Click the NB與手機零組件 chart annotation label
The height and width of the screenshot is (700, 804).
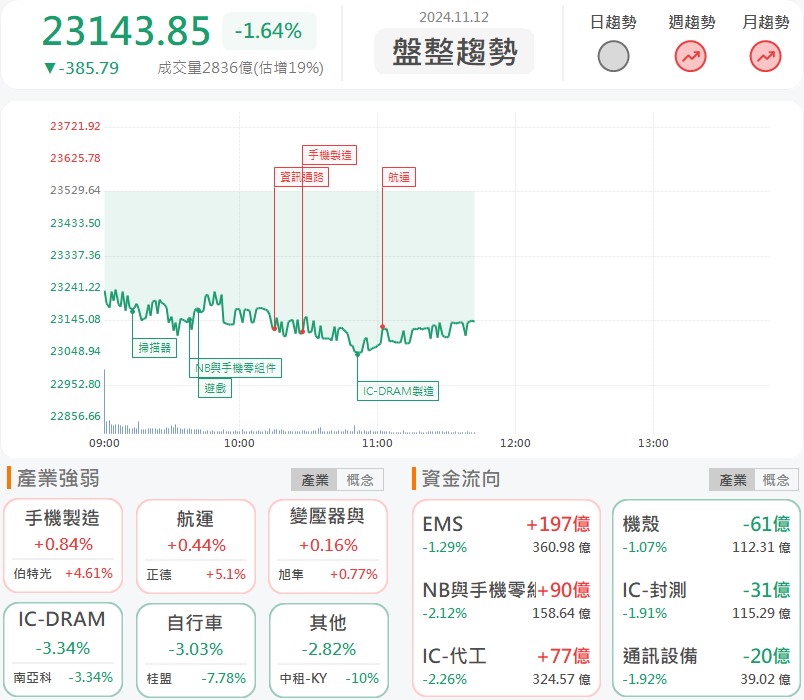(x=235, y=368)
